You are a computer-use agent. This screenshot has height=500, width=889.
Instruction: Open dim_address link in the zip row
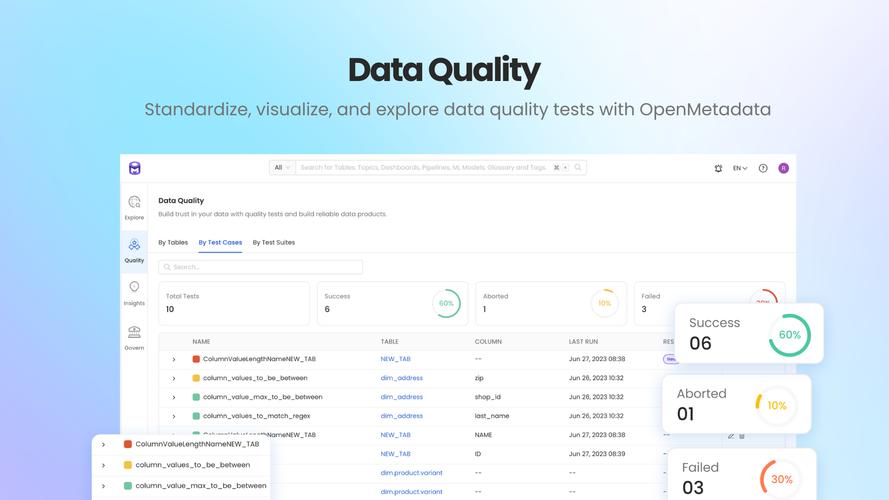pos(401,378)
